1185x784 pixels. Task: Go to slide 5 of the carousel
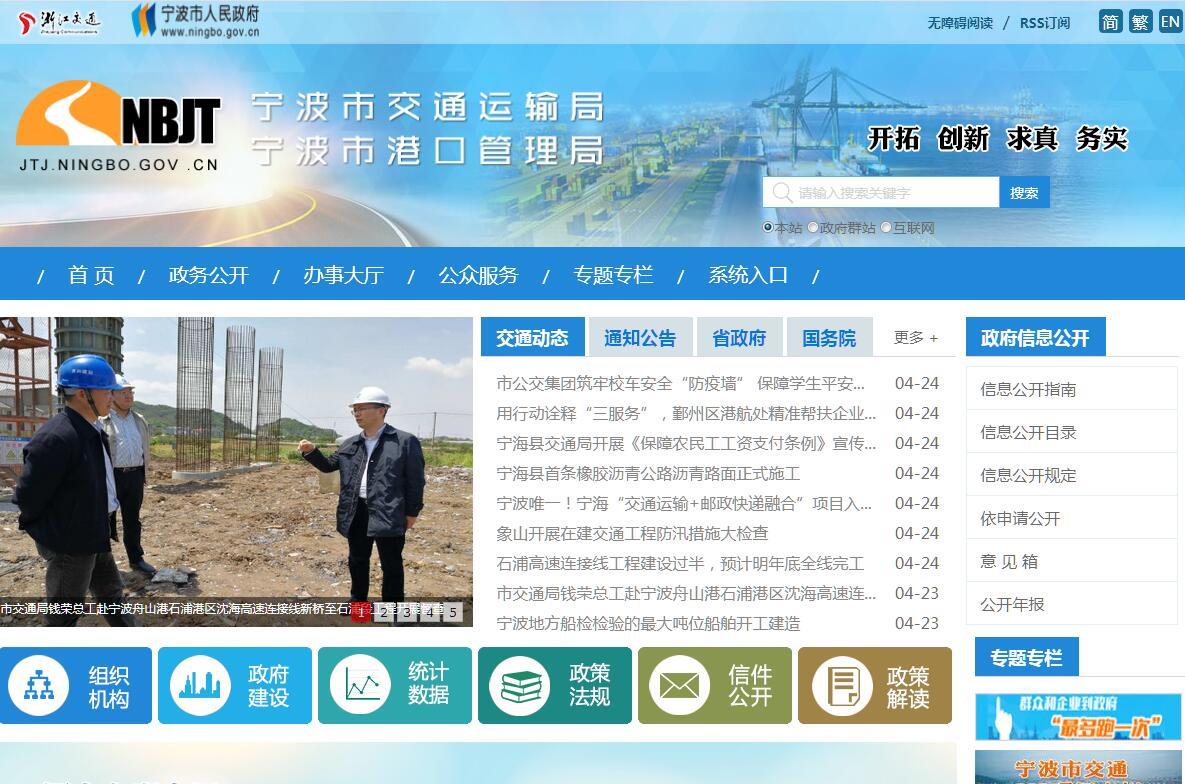tap(453, 612)
